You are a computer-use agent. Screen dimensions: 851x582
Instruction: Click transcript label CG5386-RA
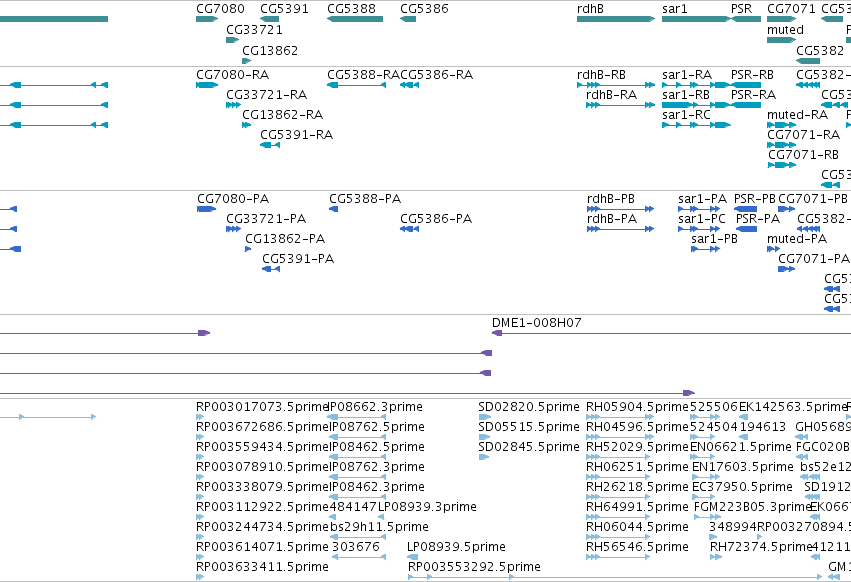pyautogui.click(x=436, y=74)
